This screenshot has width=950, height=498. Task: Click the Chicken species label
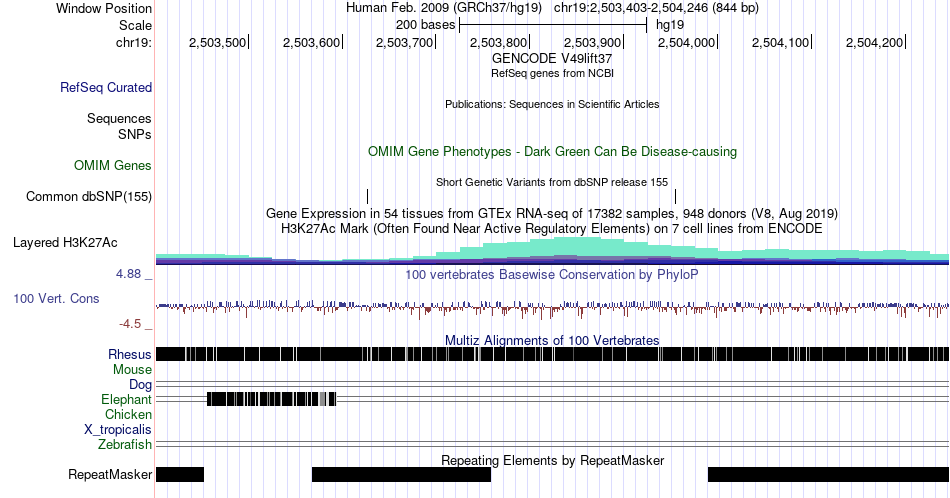click(128, 414)
